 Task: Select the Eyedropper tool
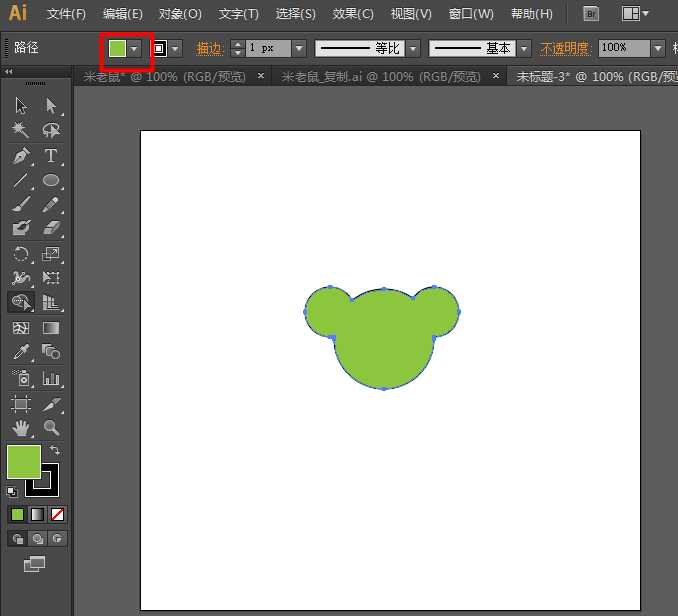20,351
